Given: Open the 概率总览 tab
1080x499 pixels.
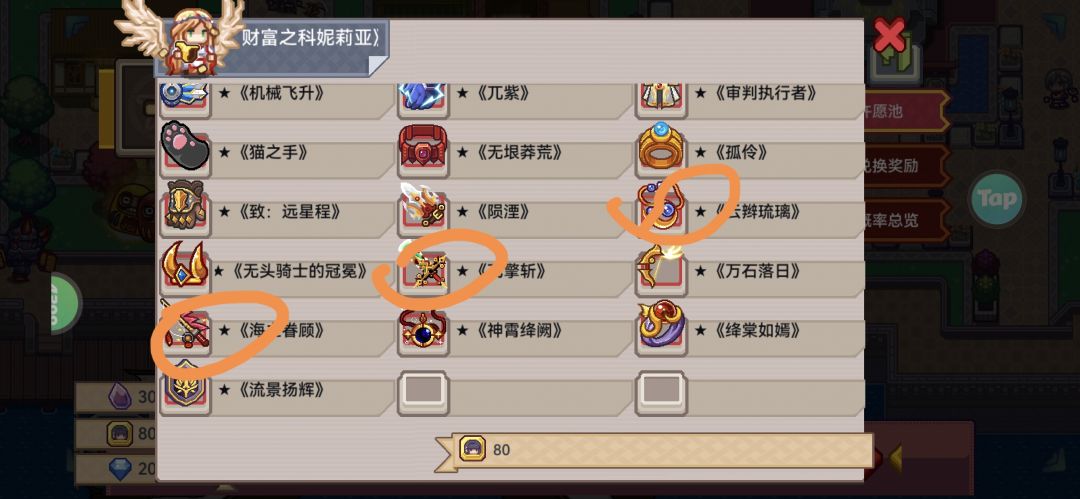Looking at the screenshot, I should click(904, 221).
